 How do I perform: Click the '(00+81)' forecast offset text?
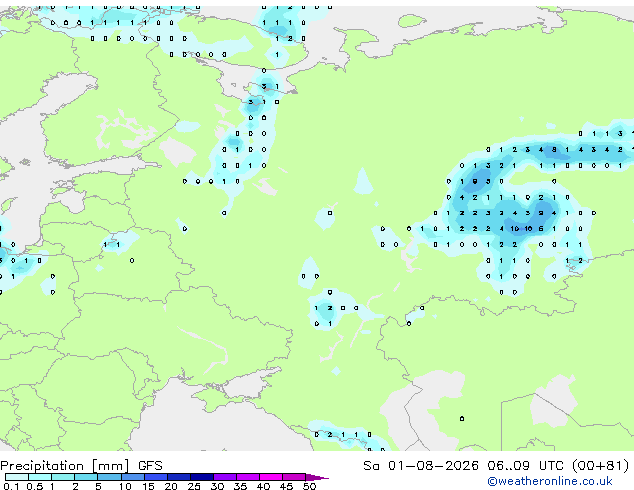(x=600, y=466)
